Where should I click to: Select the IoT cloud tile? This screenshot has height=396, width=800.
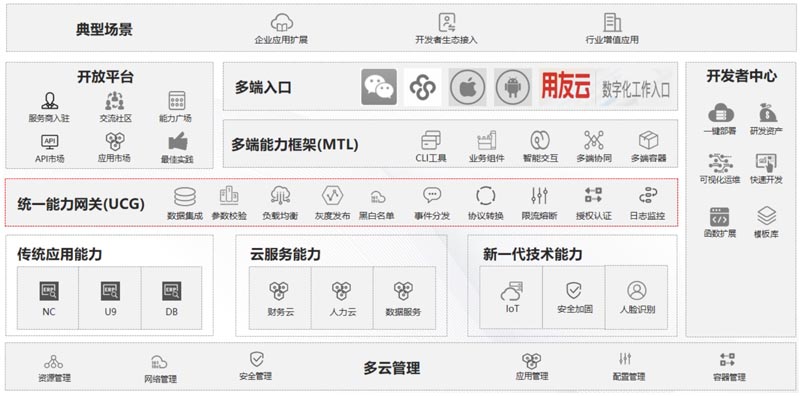(x=512, y=298)
